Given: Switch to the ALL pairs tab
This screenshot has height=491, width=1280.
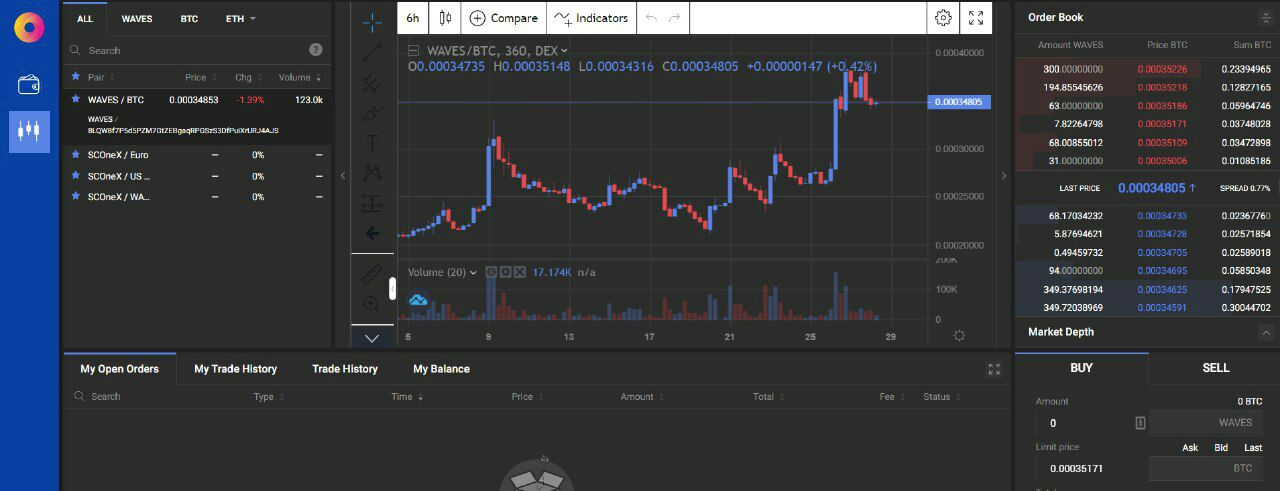Looking at the screenshot, I should pos(85,18).
